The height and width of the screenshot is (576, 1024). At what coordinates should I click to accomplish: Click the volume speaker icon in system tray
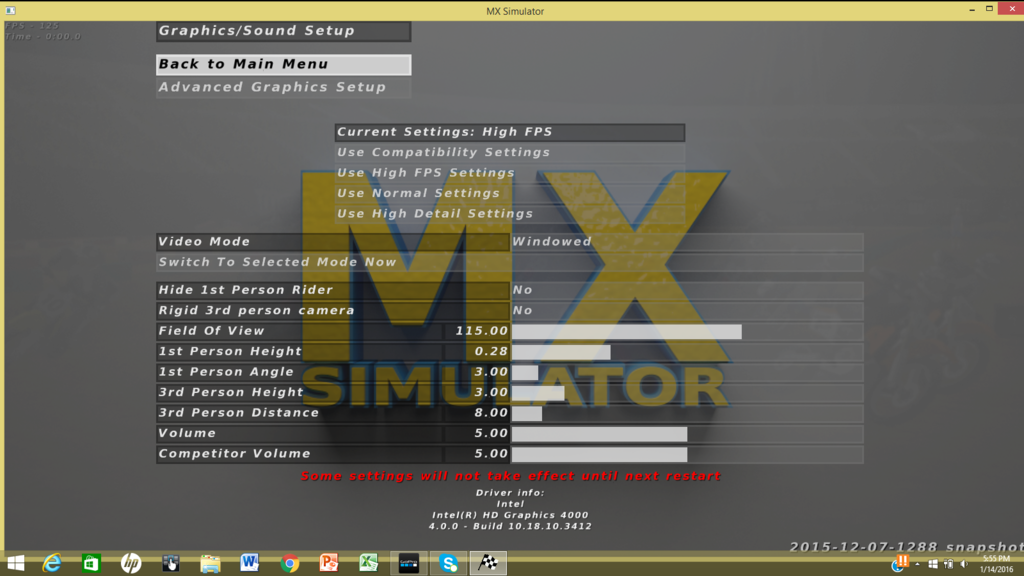[x=964, y=564]
